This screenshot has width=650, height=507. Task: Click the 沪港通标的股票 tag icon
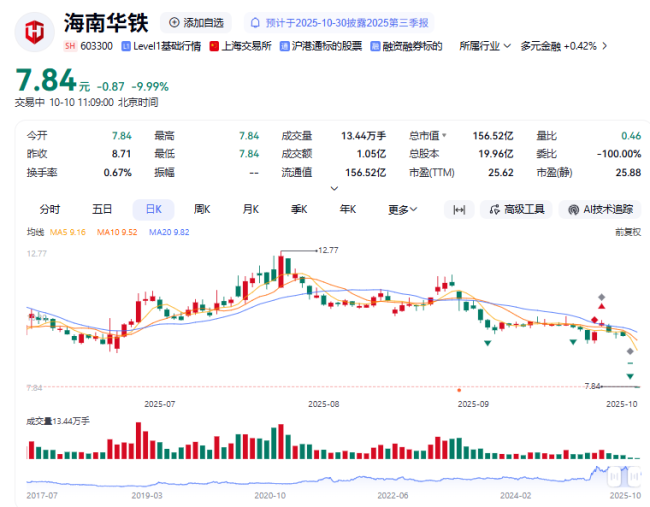(285, 46)
